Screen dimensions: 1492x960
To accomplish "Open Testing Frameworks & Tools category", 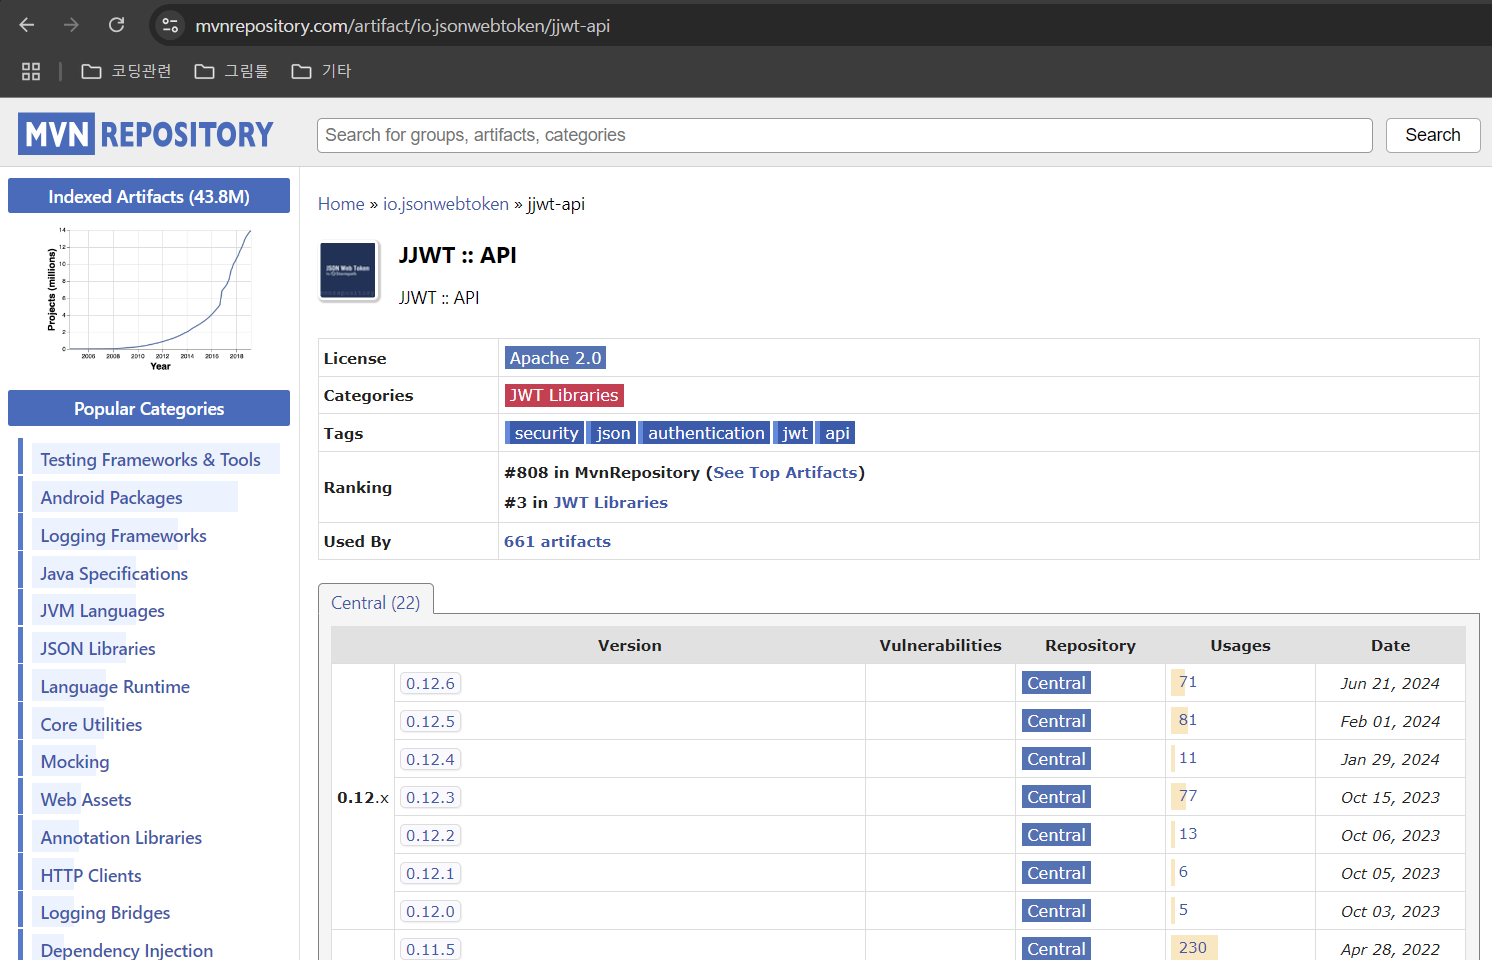I will pyautogui.click(x=150, y=460).
